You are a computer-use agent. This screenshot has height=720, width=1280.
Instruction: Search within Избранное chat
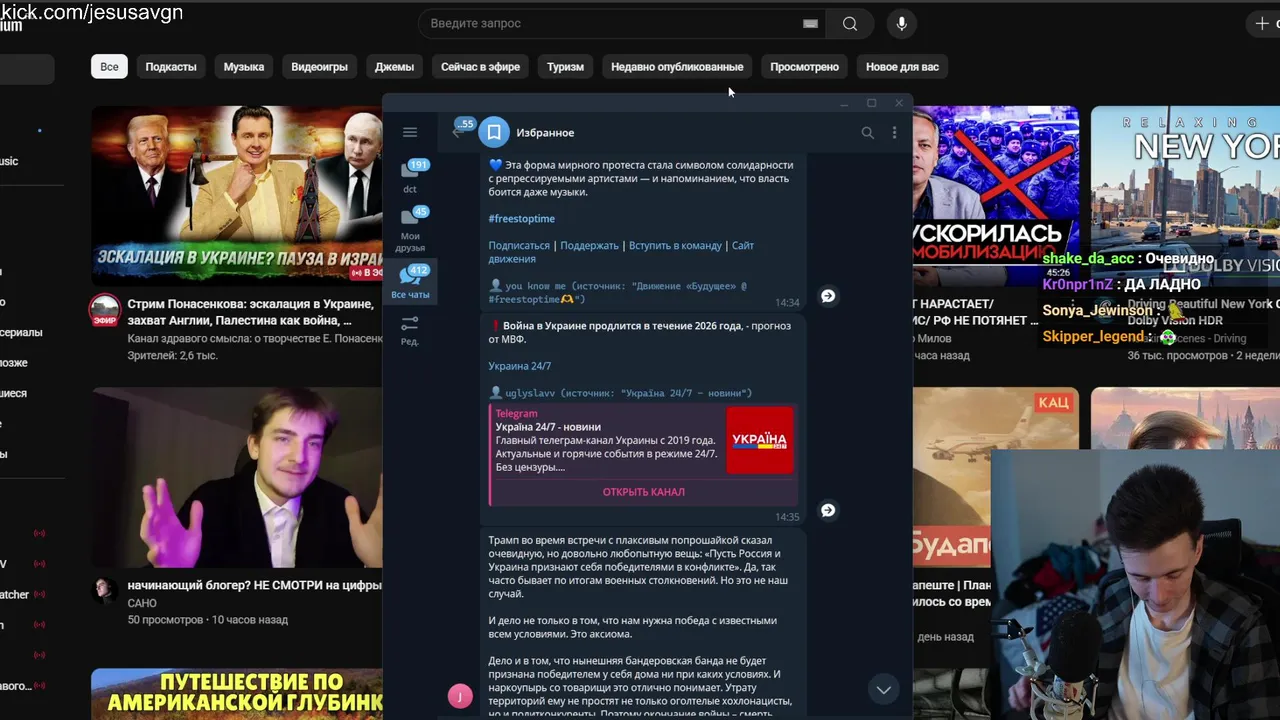(867, 132)
